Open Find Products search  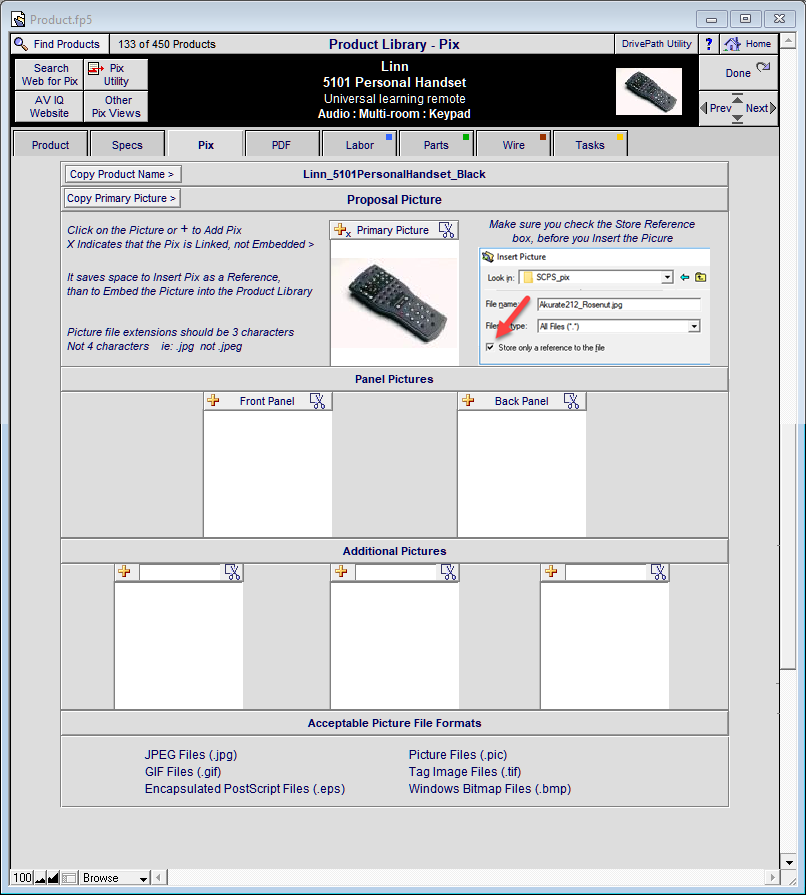tap(60, 44)
